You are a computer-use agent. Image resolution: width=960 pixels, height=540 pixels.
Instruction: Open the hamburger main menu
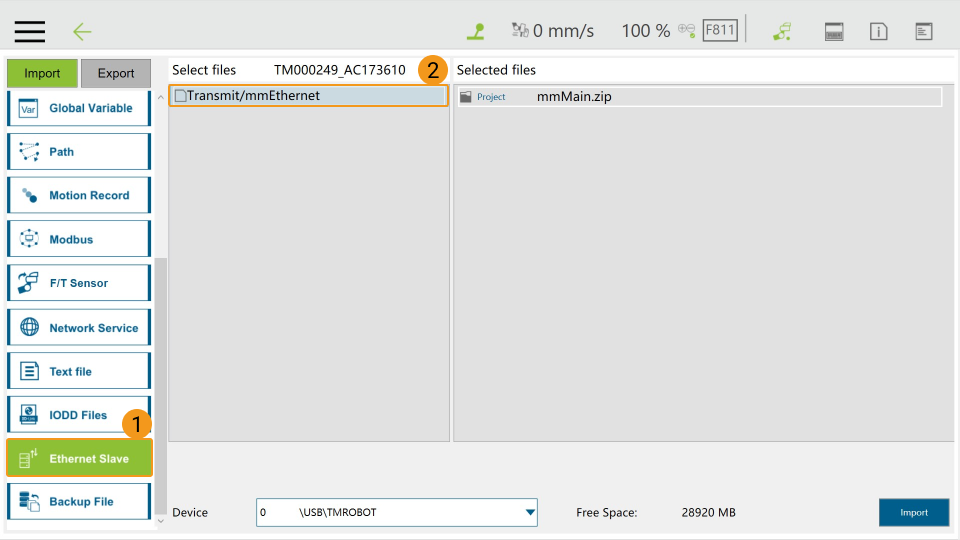coord(30,31)
